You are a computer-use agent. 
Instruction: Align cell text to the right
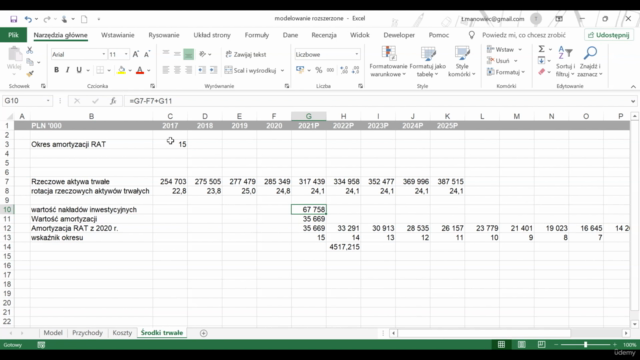pos(188,70)
